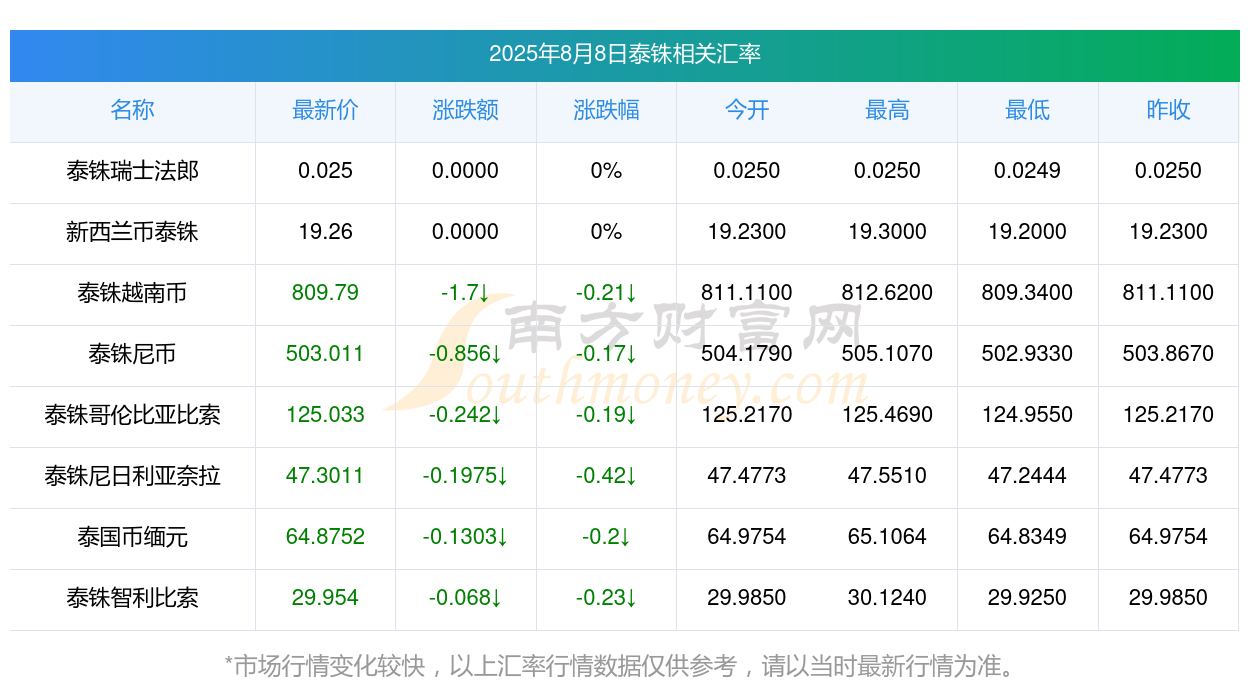
Task: Select the highest value '47.5510'
Action: (x=887, y=476)
